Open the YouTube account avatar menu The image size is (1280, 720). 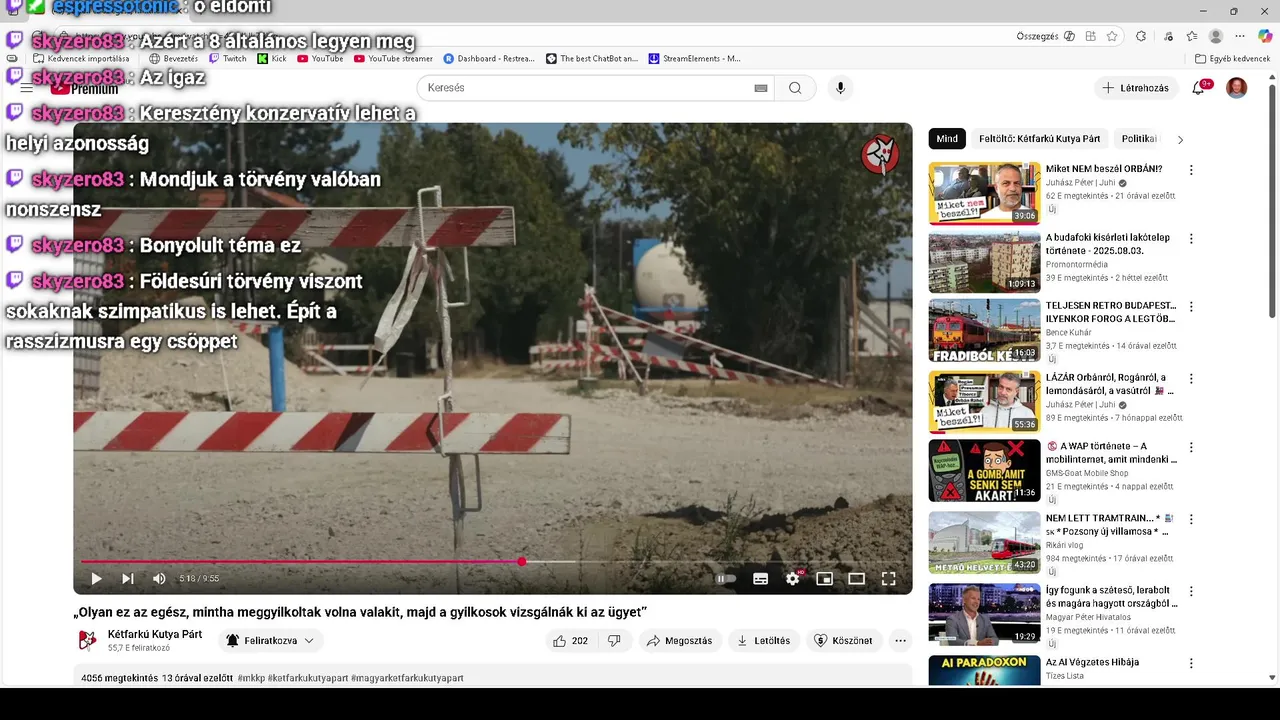point(1237,88)
